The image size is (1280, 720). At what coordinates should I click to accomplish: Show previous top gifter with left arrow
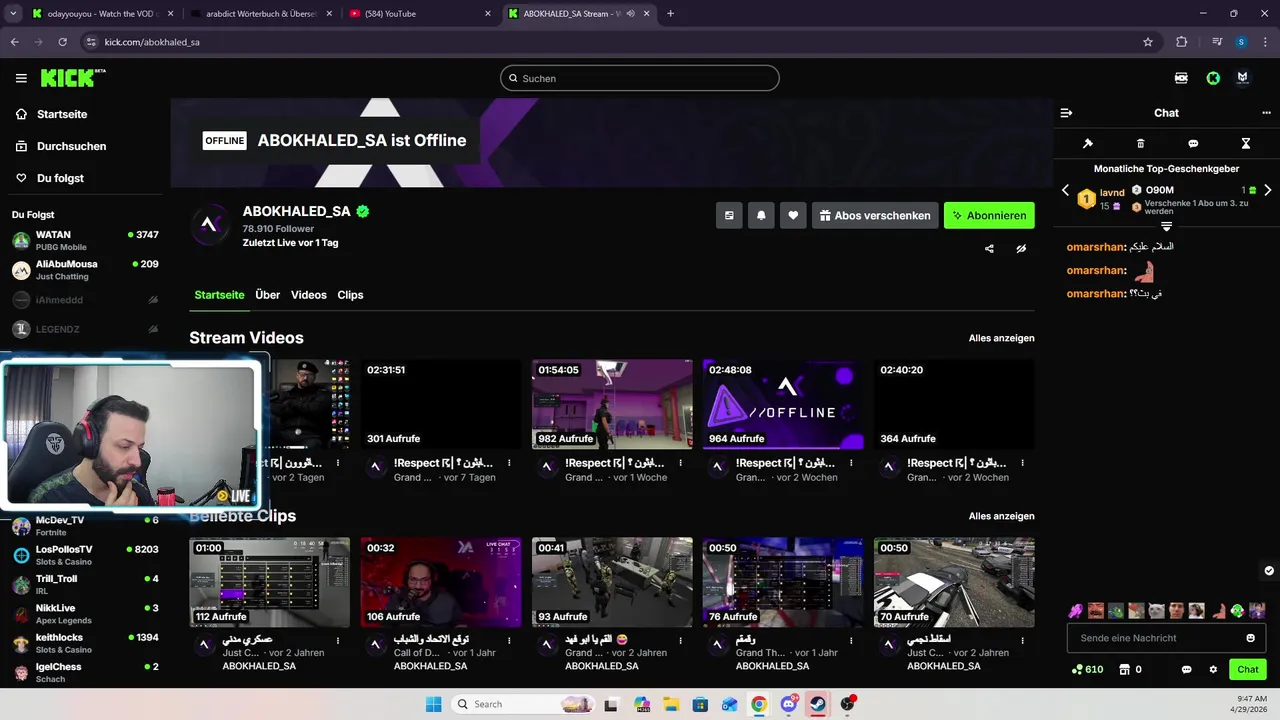click(1065, 190)
